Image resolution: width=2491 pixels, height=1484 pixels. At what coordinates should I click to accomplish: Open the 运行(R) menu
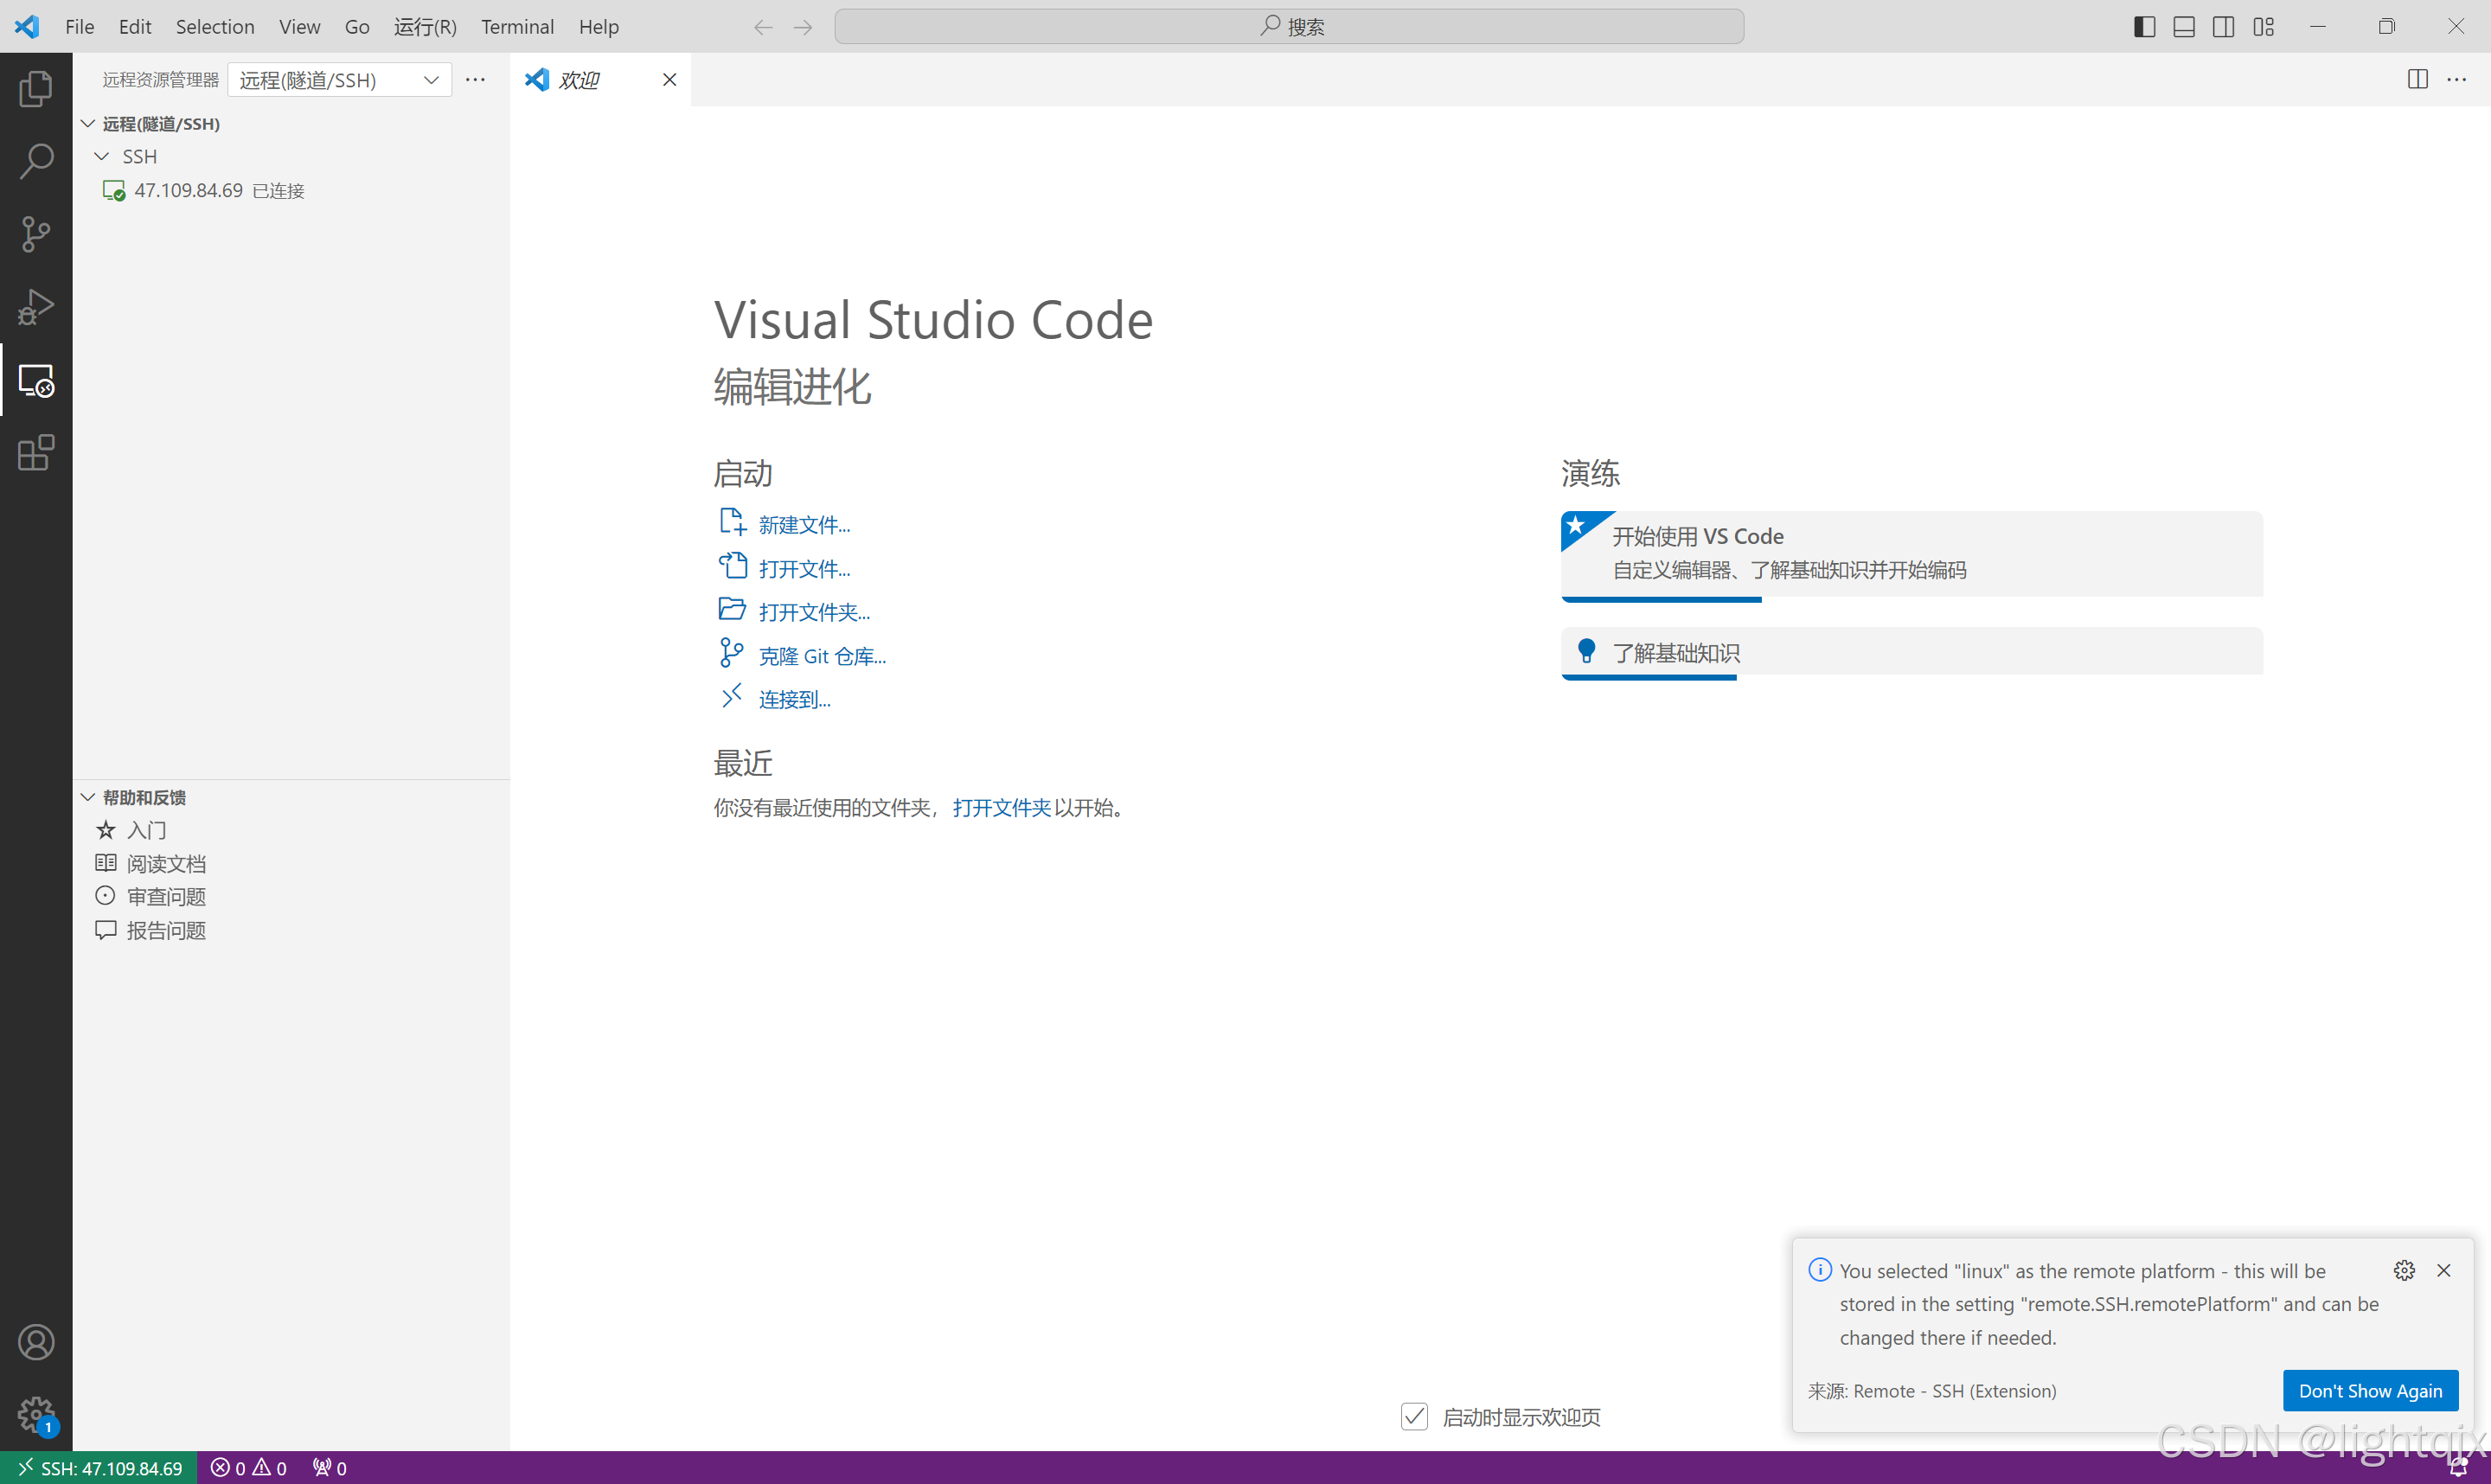(425, 27)
